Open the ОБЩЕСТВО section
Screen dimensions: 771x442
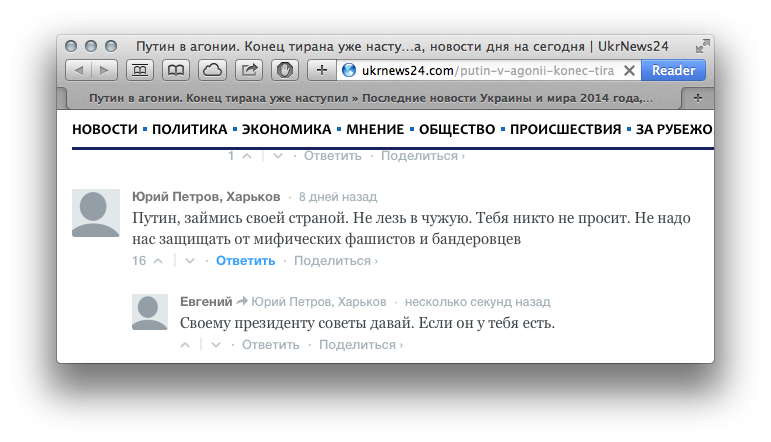pyautogui.click(x=457, y=129)
